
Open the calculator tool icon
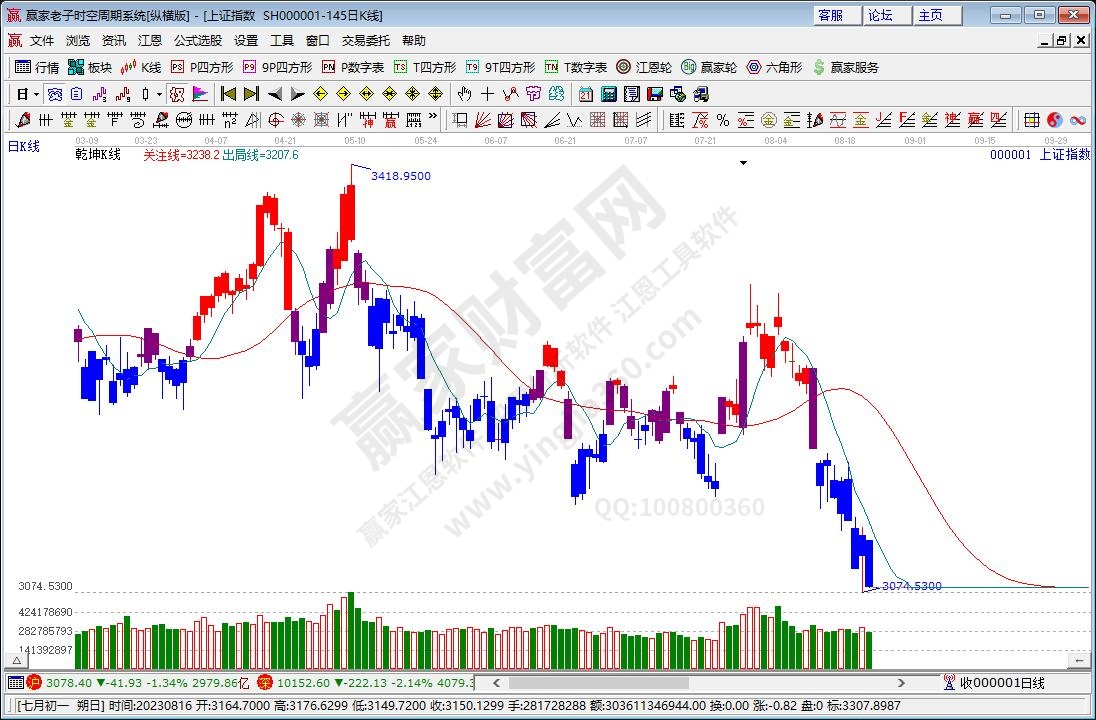[609, 94]
